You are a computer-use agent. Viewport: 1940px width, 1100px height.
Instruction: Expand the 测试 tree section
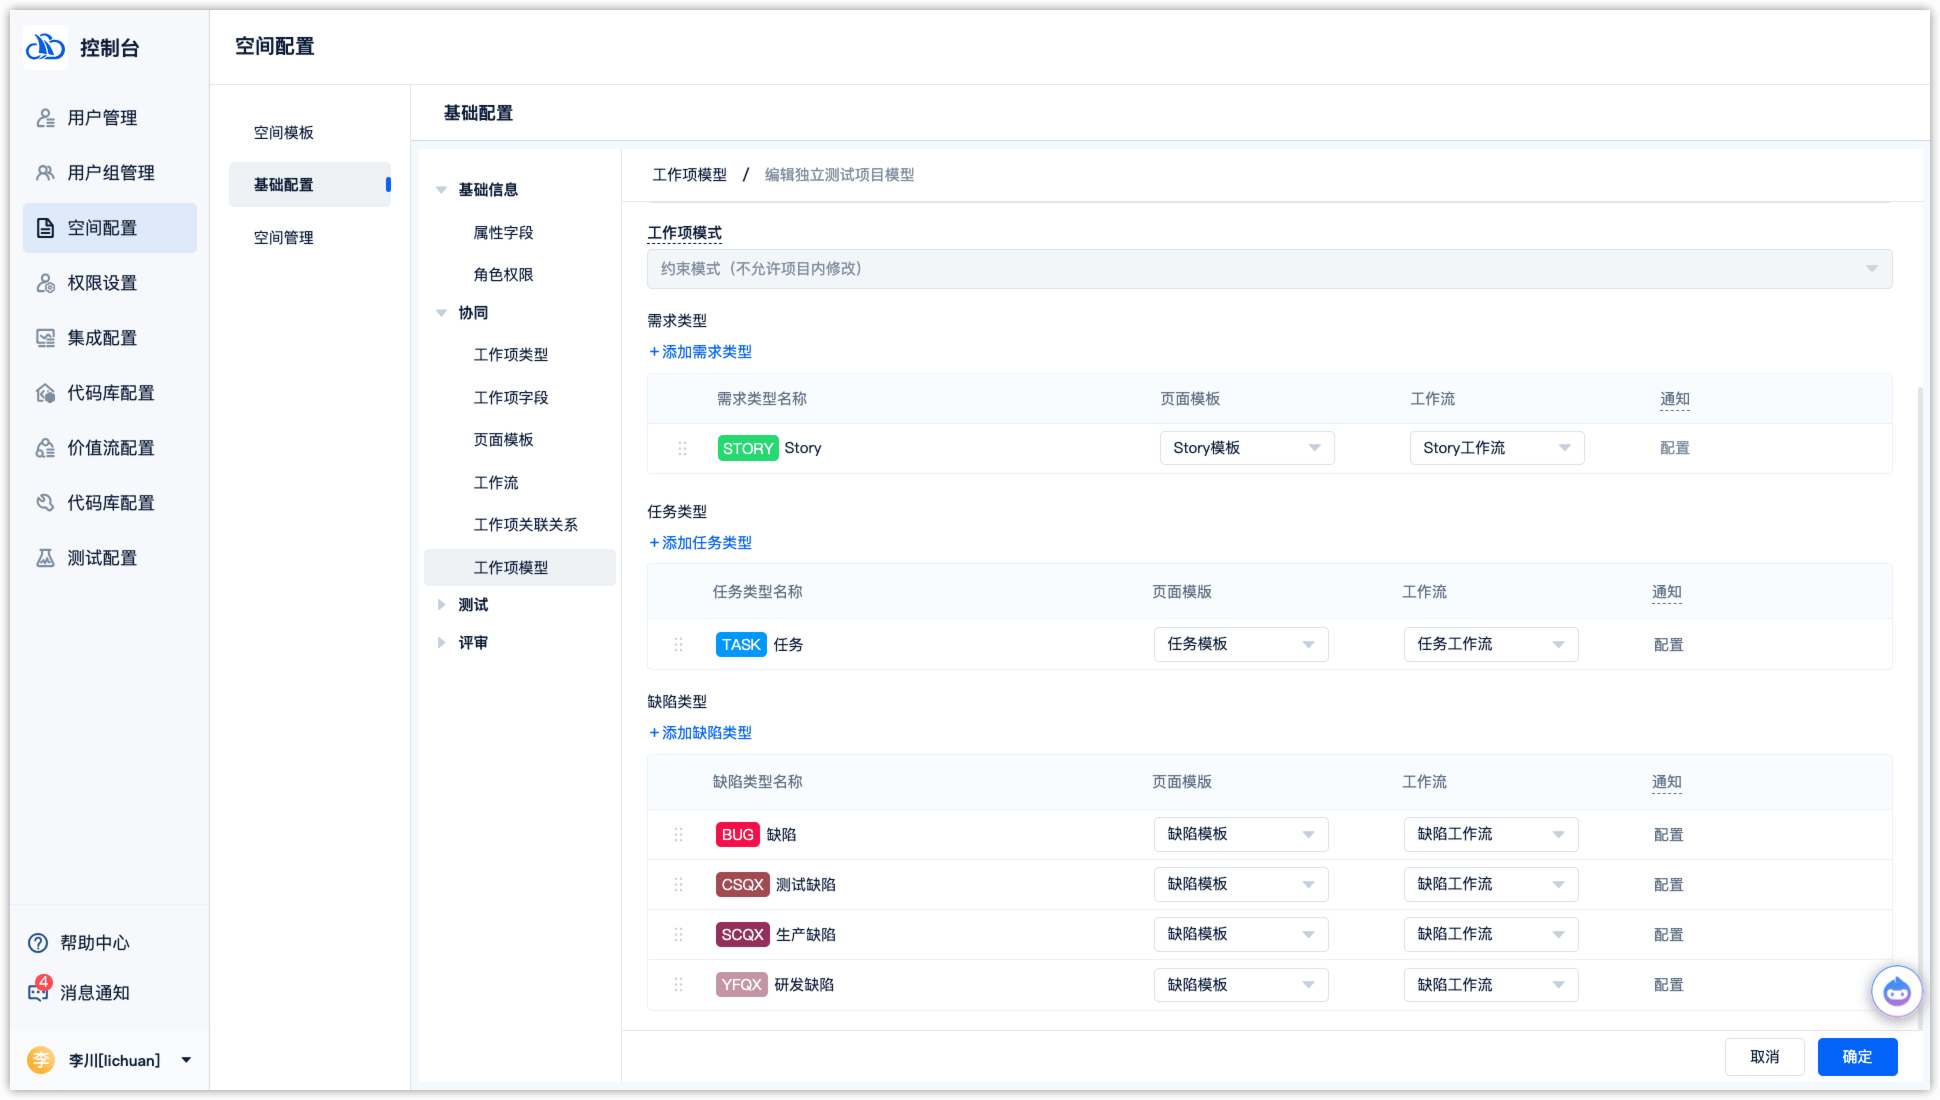[441, 605]
